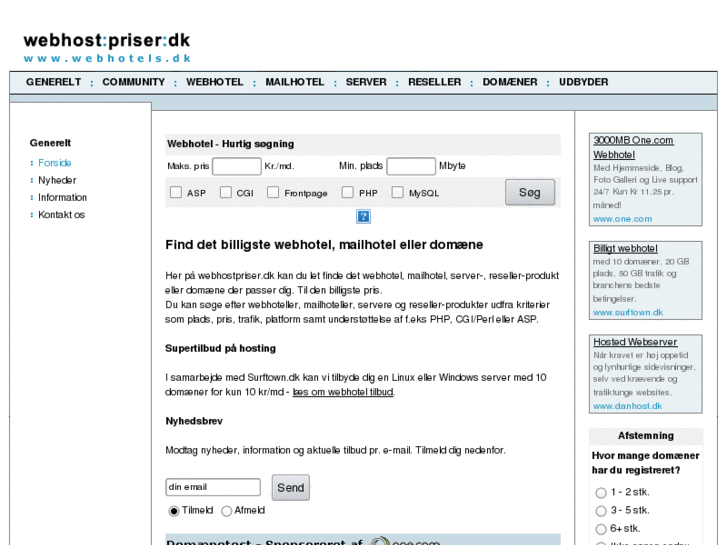Toggle the PHP checkbox
The height and width of the screenshot is (545, 727).
[347, 192]
